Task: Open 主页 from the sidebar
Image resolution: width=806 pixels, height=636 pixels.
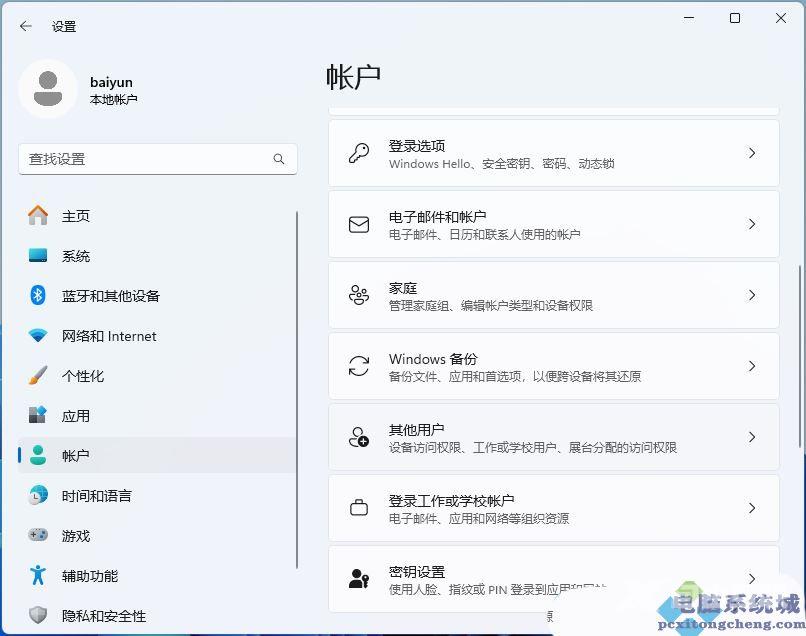Action: [x=76, y=216]
